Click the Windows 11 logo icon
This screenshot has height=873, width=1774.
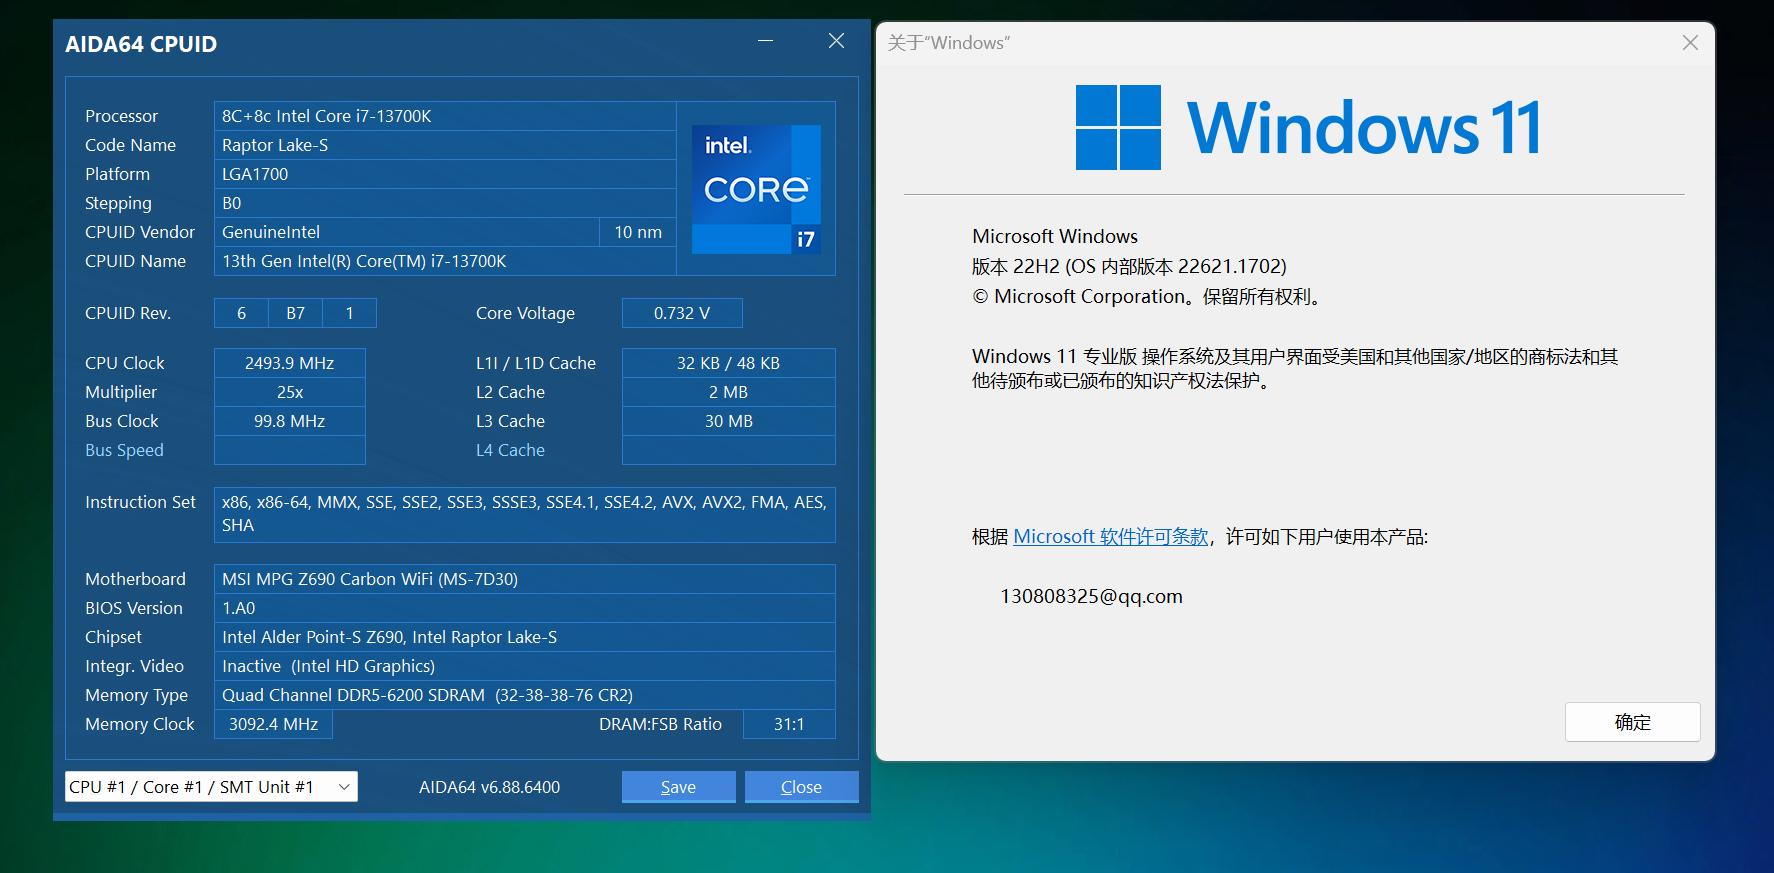tap(1118, 127)
